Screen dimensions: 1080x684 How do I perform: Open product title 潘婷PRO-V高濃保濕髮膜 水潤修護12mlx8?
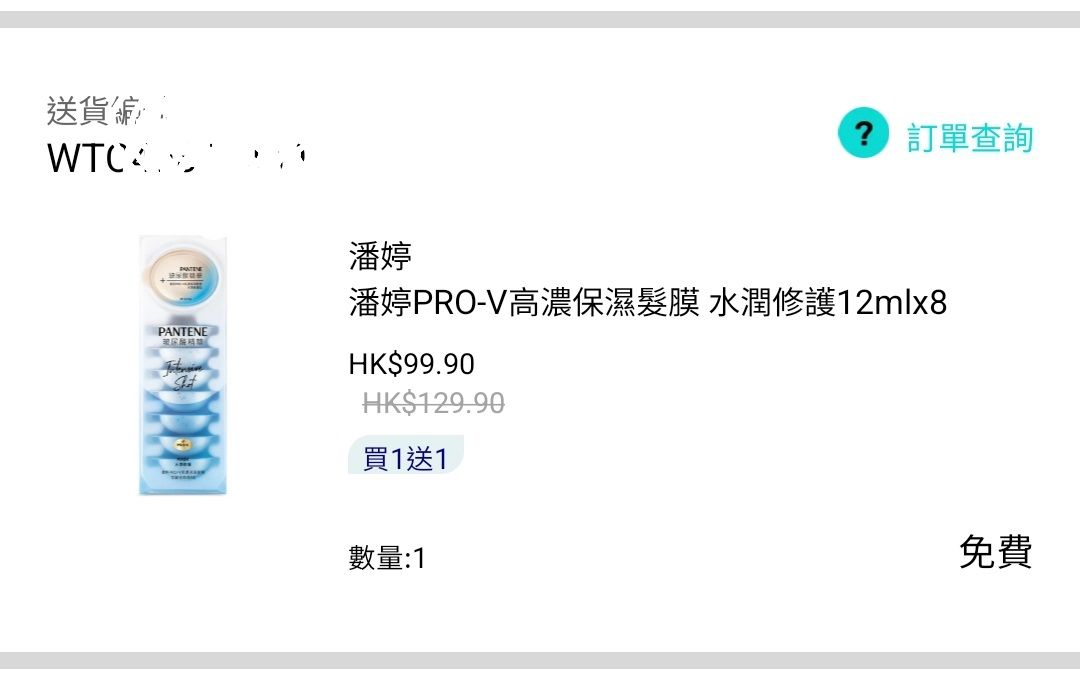click(x=648, y=302)
